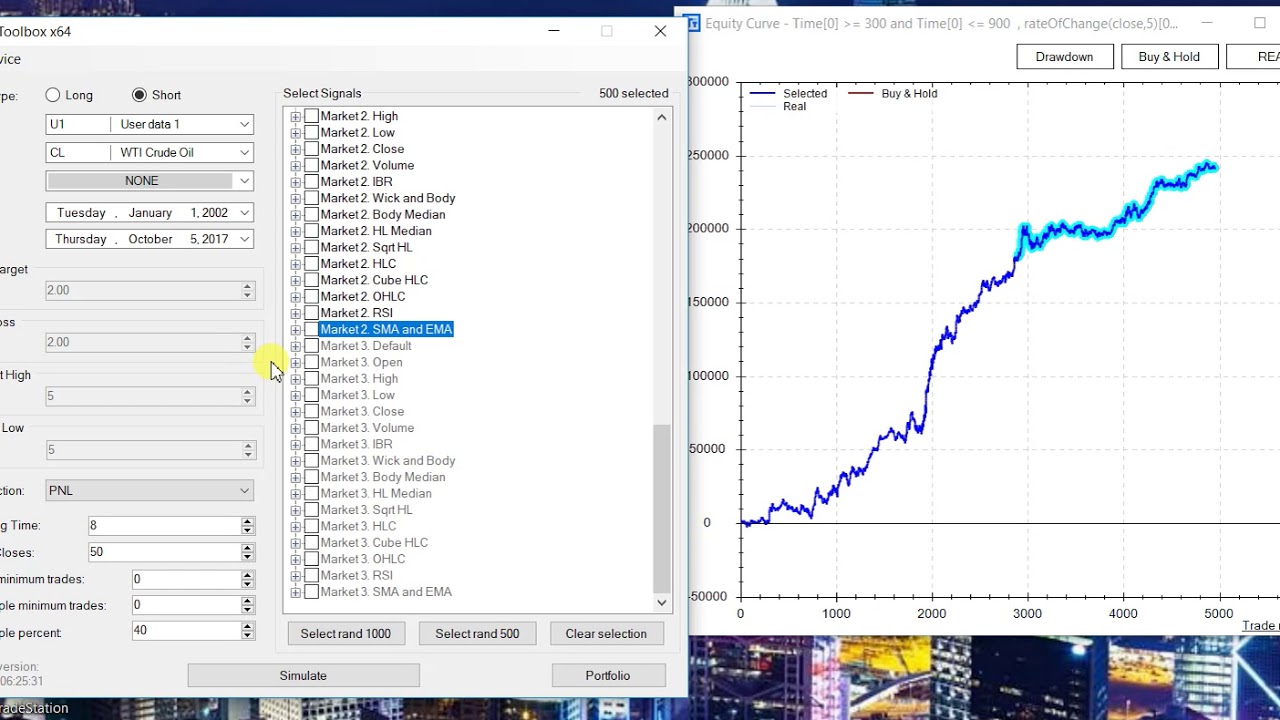Select the Short radio button
1280x720 pixels.
[139, 95]
